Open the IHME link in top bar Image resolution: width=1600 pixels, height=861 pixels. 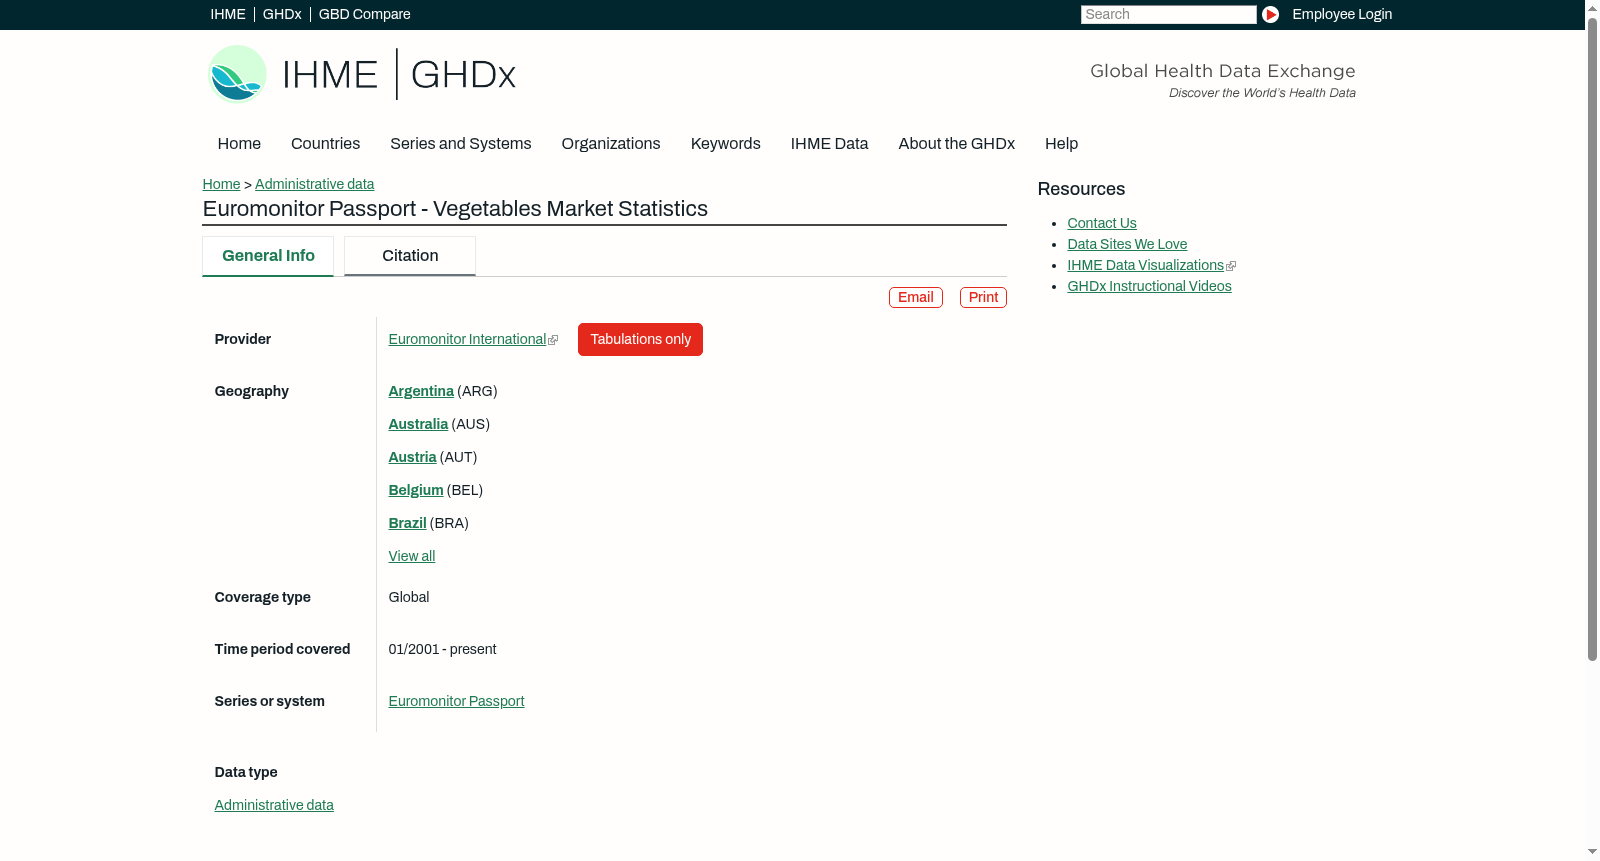click(228, 14)
